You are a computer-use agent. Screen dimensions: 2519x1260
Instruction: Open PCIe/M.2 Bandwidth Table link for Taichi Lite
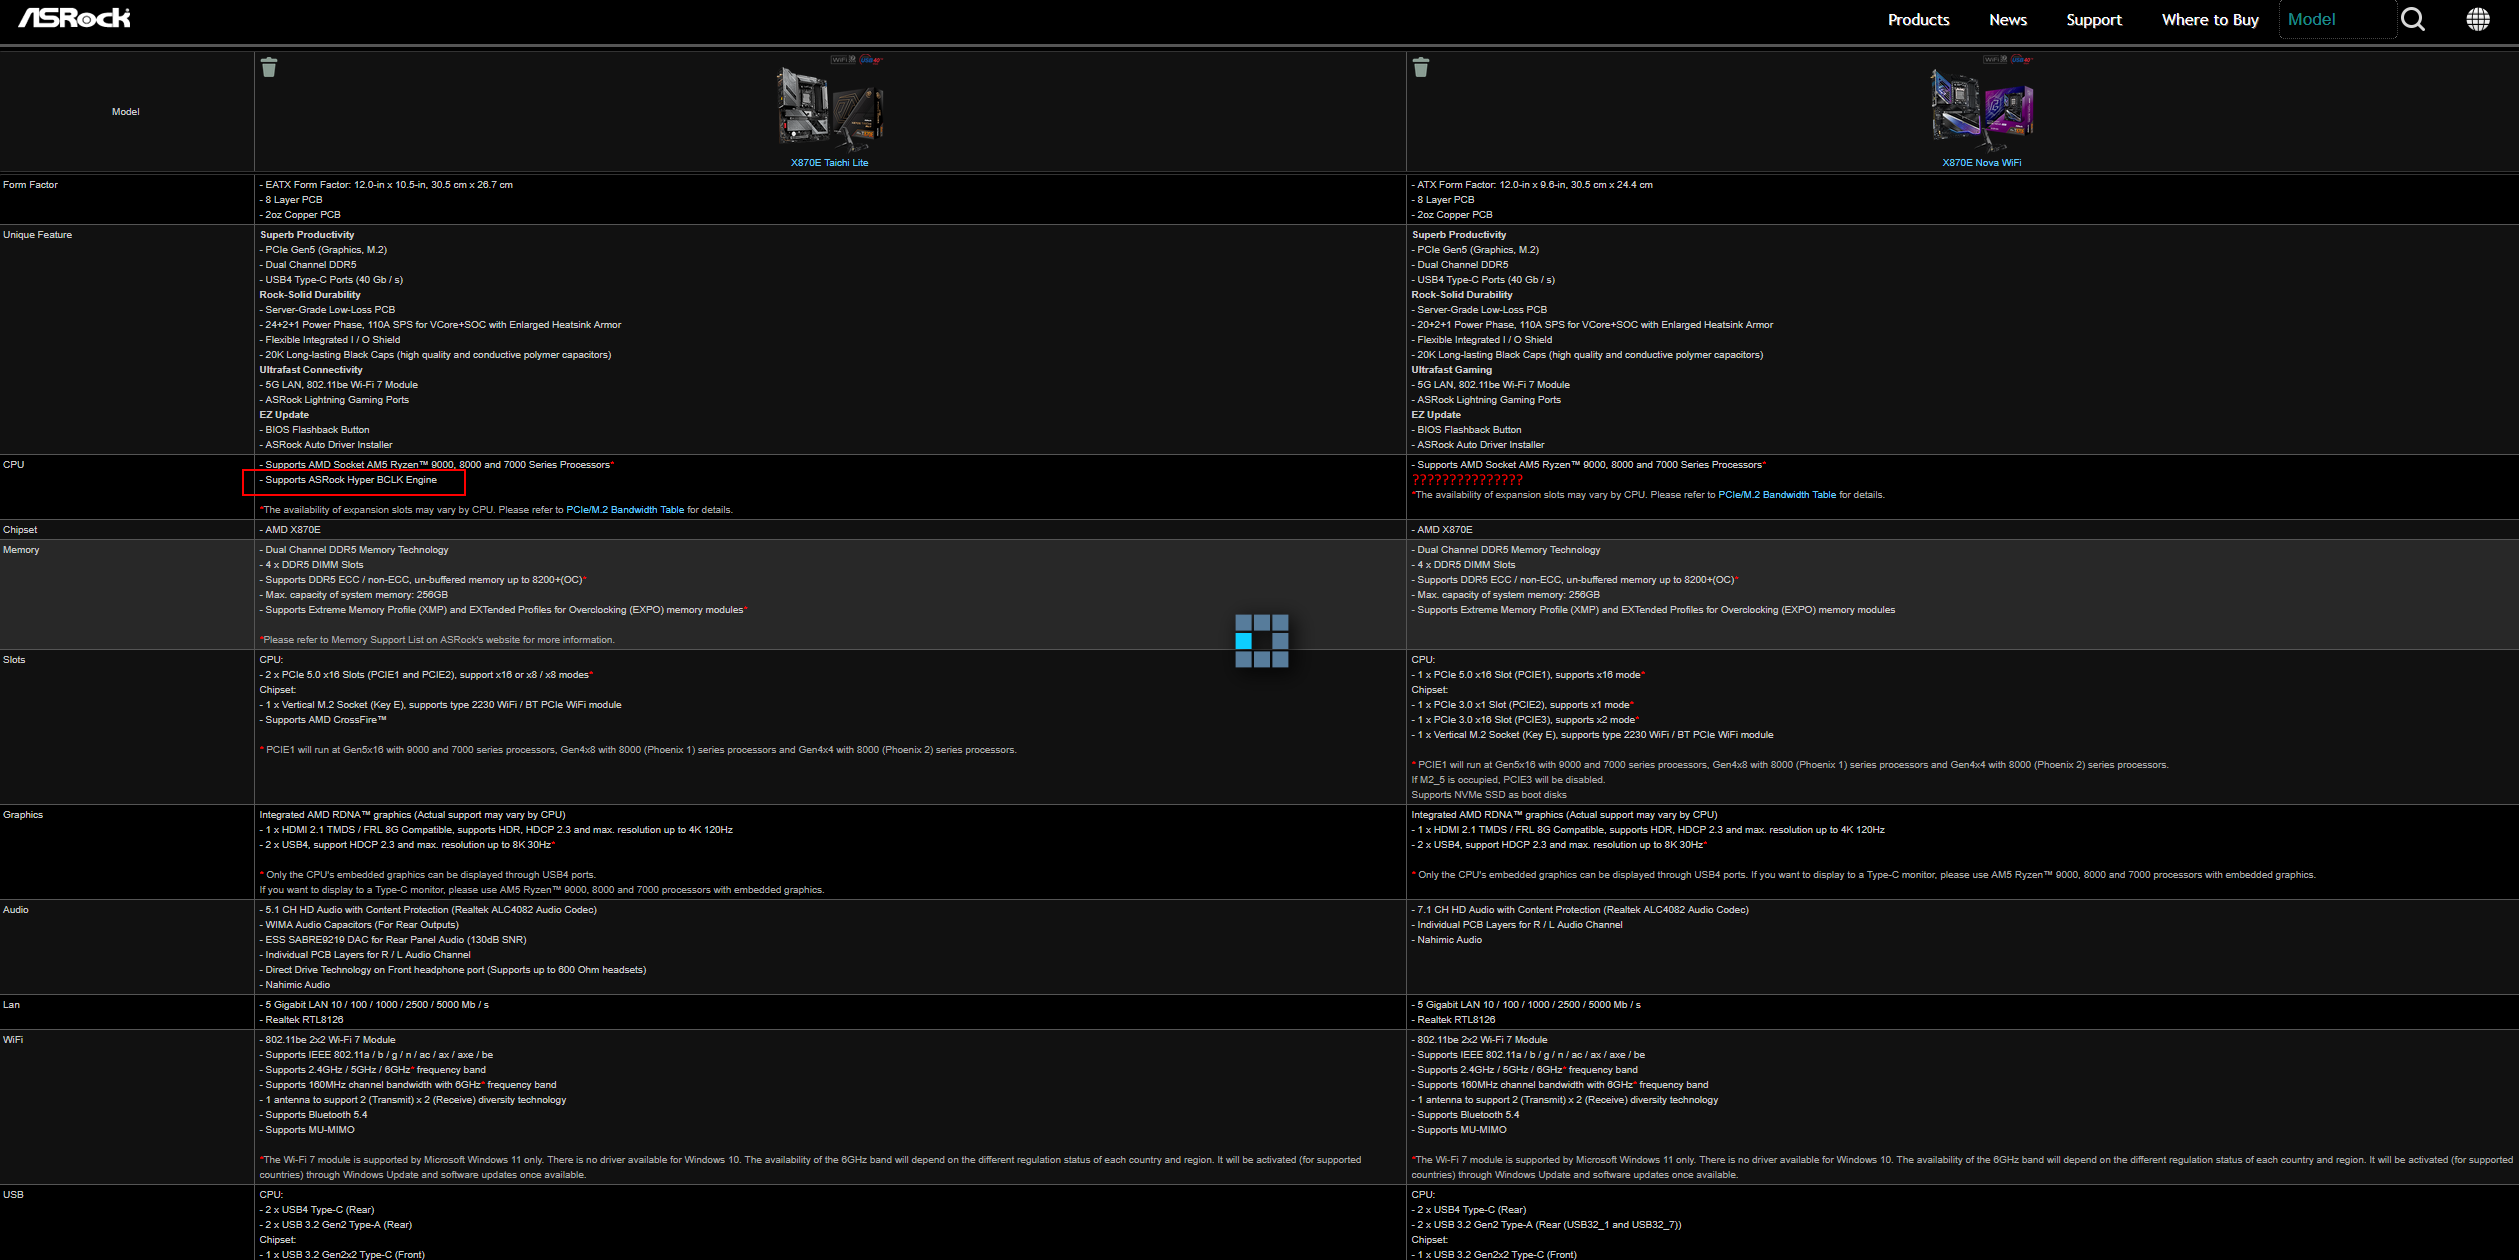click(625, 510)
